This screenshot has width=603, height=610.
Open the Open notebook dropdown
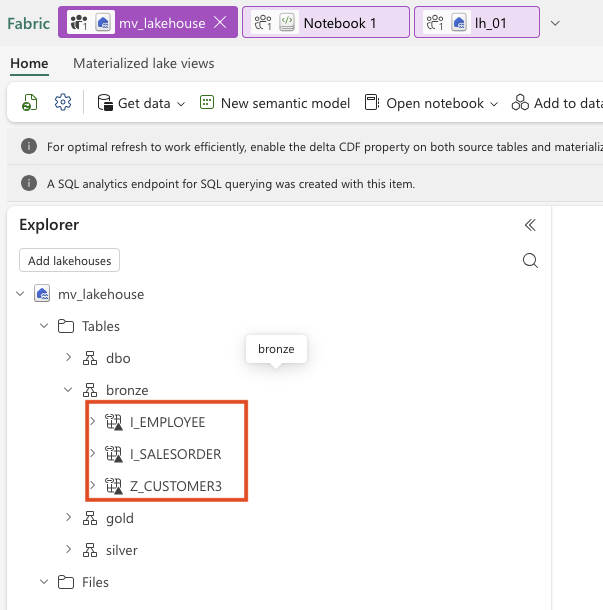(431, 103)
